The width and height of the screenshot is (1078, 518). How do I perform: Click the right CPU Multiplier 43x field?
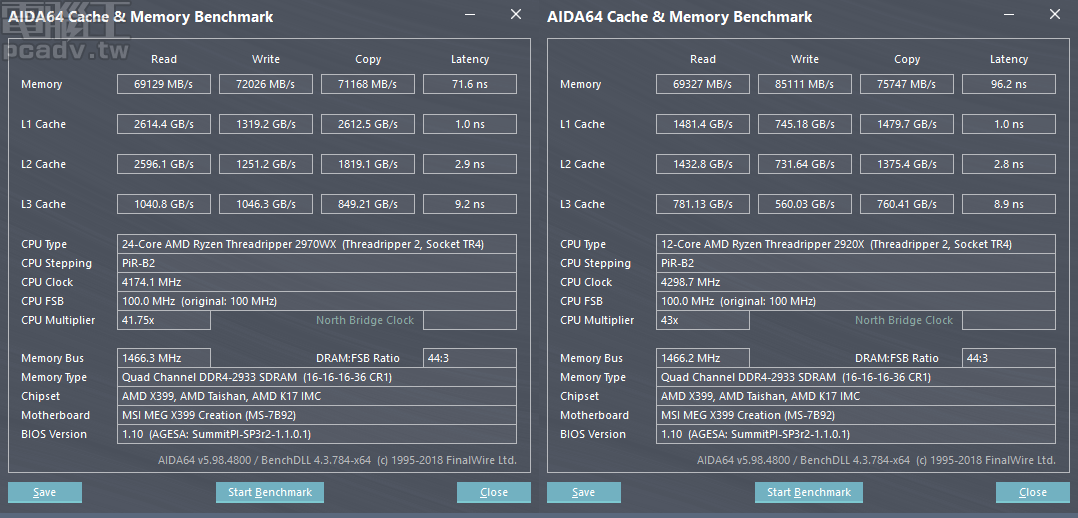click(x=703, y=320)
